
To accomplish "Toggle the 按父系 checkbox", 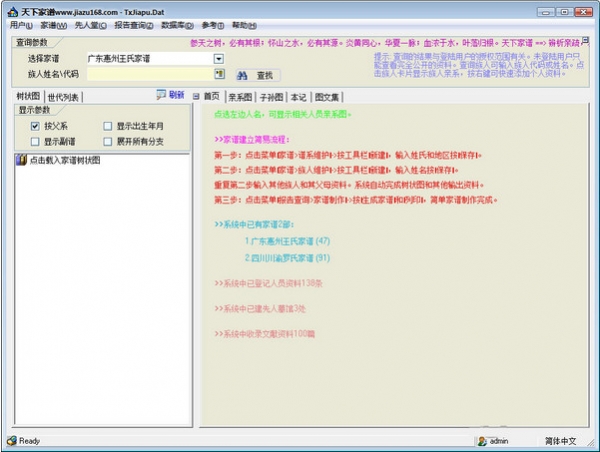I will pos(35,127).
